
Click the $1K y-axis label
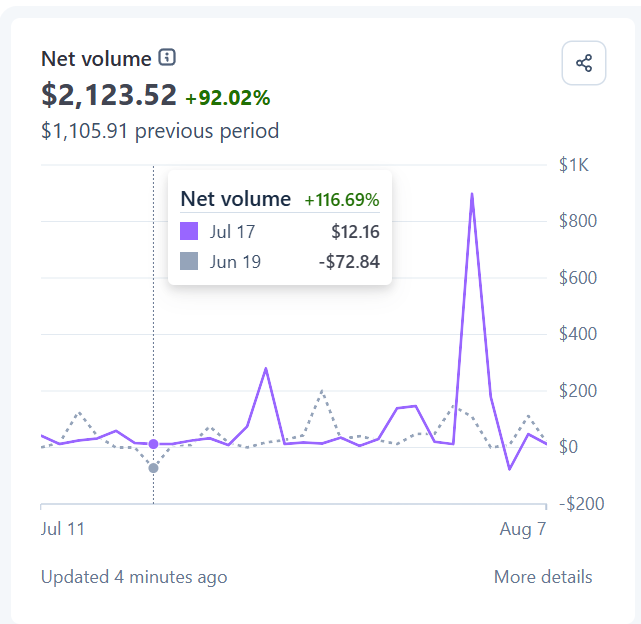(x=574, y=165)
